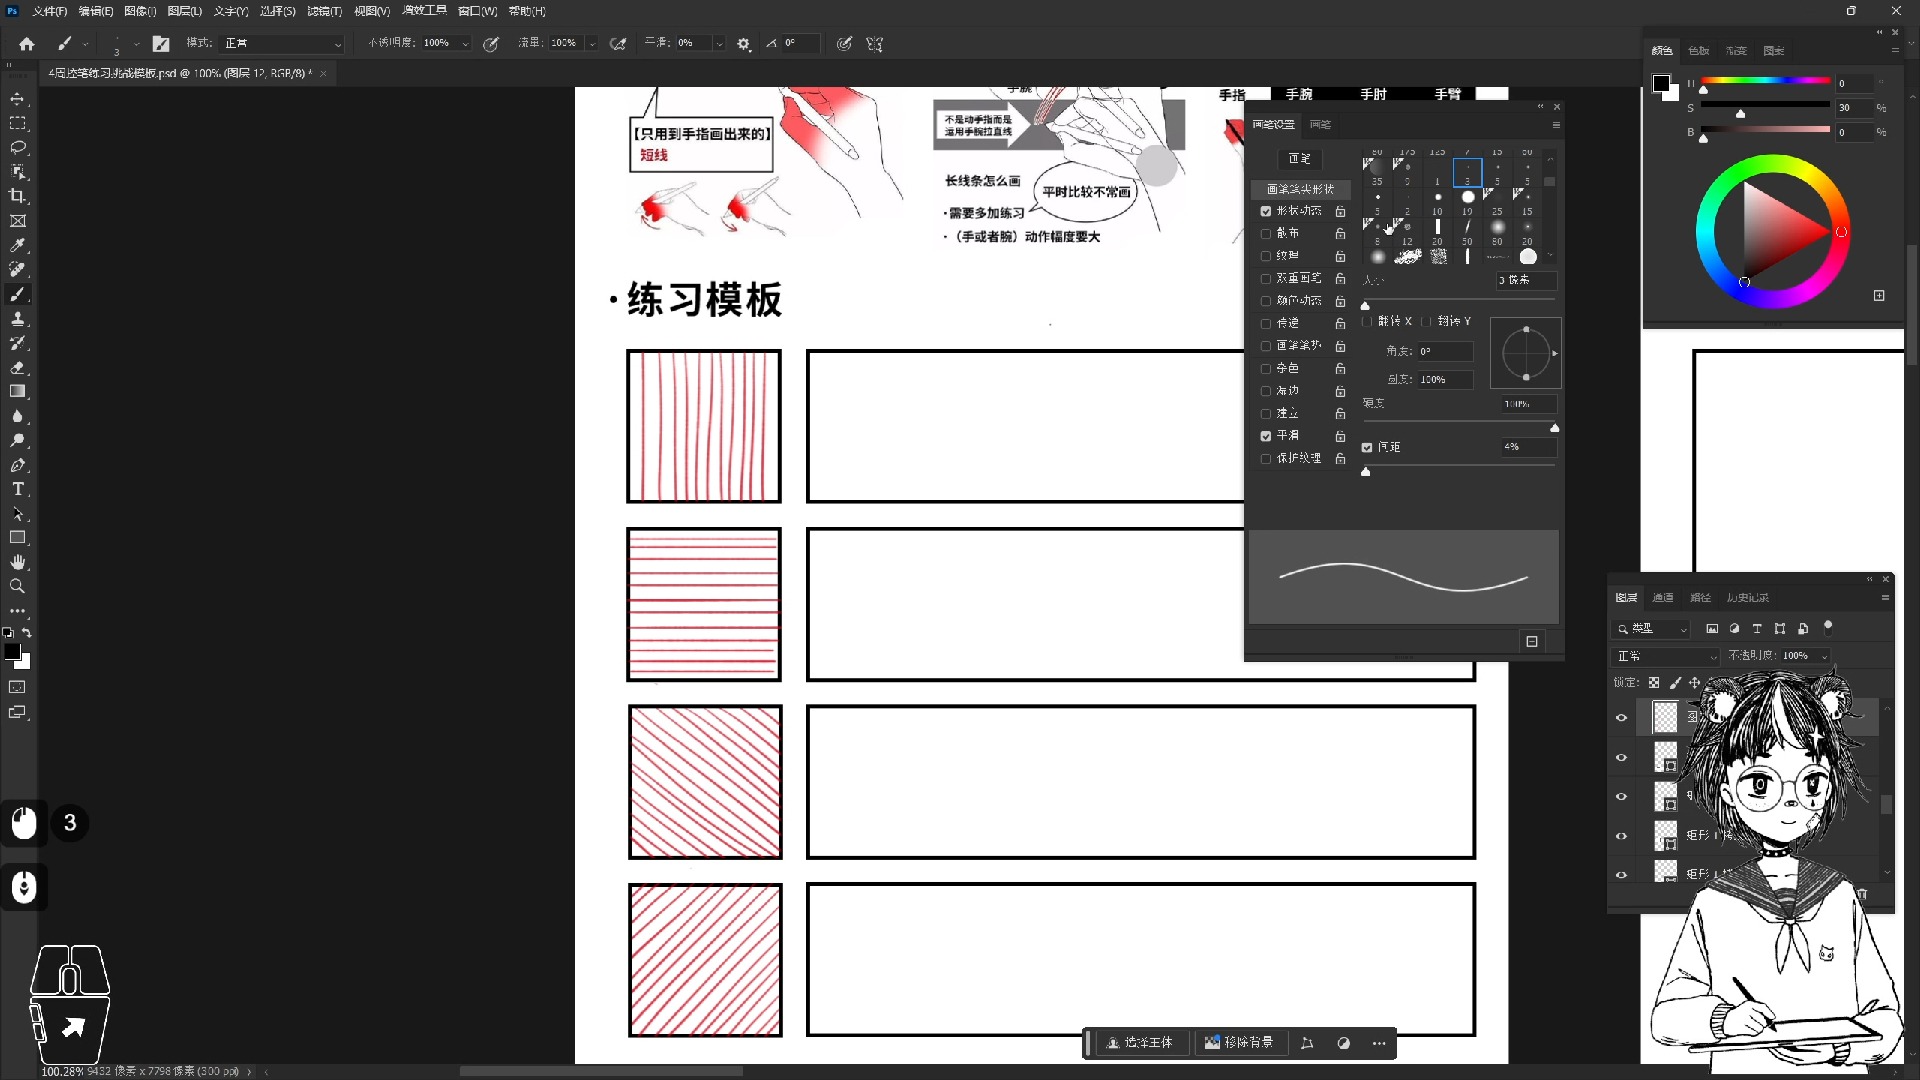1920x1080 pixels.
Task: Select the Zoom tool
Action: [x=17, y=587]
